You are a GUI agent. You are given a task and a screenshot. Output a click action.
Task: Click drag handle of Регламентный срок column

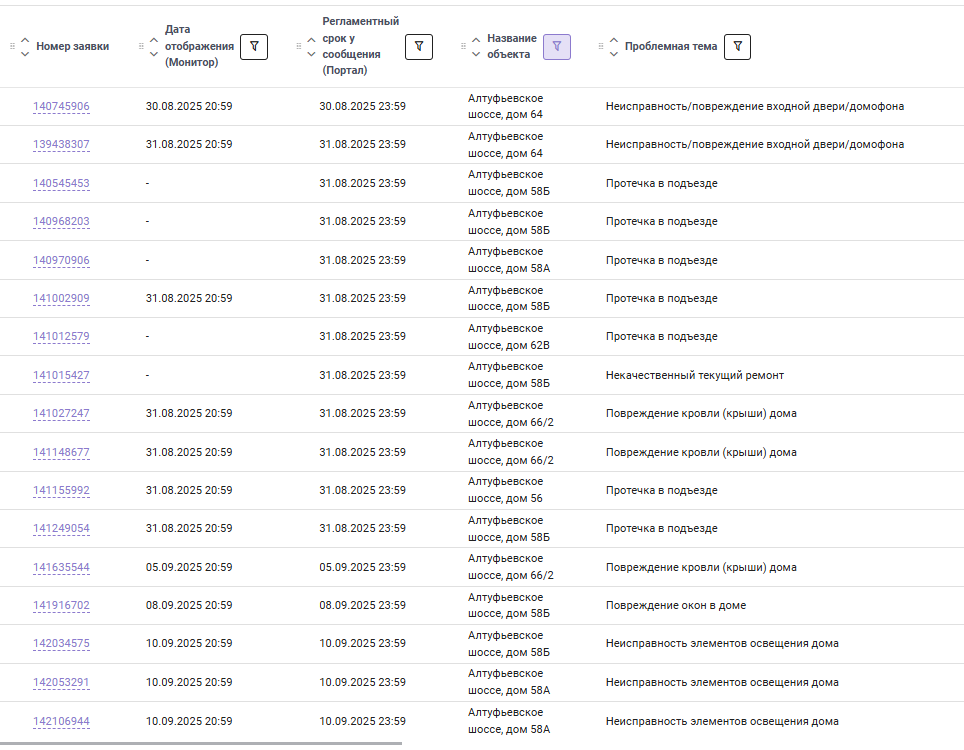click(299, 46)
